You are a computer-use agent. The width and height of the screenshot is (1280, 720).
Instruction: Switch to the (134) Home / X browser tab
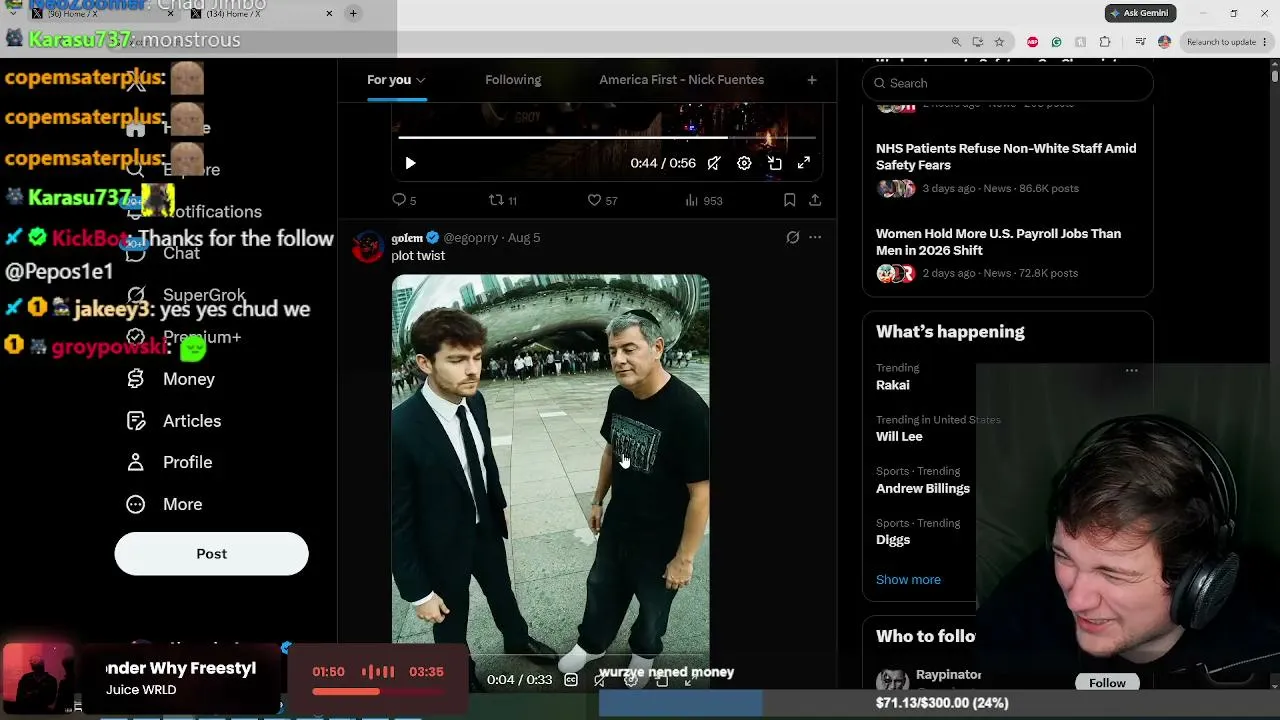(262, 14)
